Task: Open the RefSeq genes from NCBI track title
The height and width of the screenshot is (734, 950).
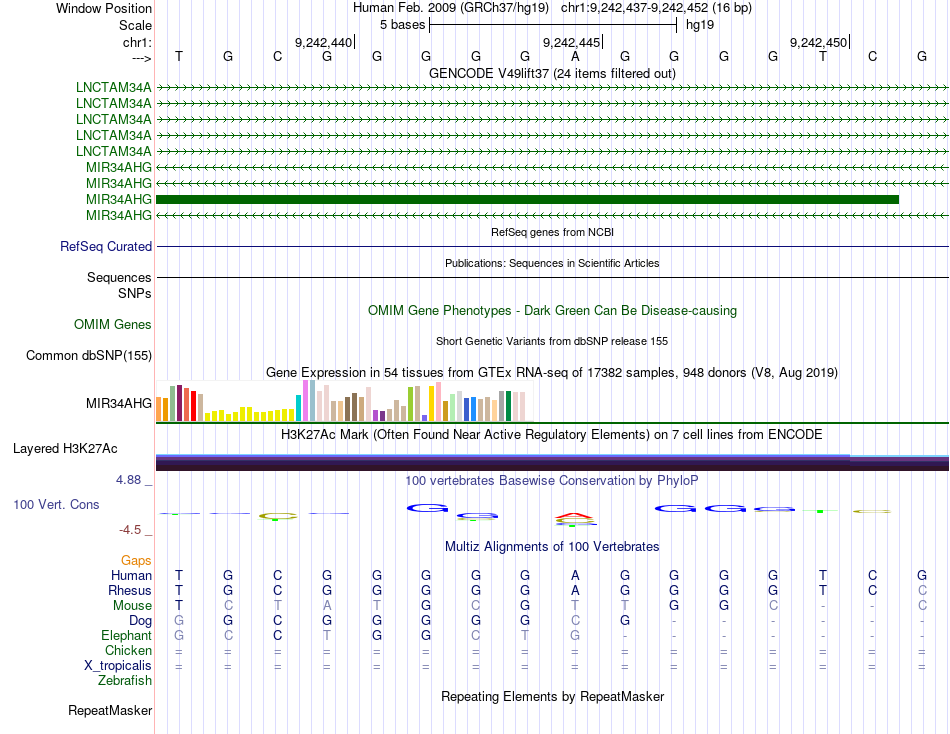Action: pyautogui.click(x=552, y=232)
